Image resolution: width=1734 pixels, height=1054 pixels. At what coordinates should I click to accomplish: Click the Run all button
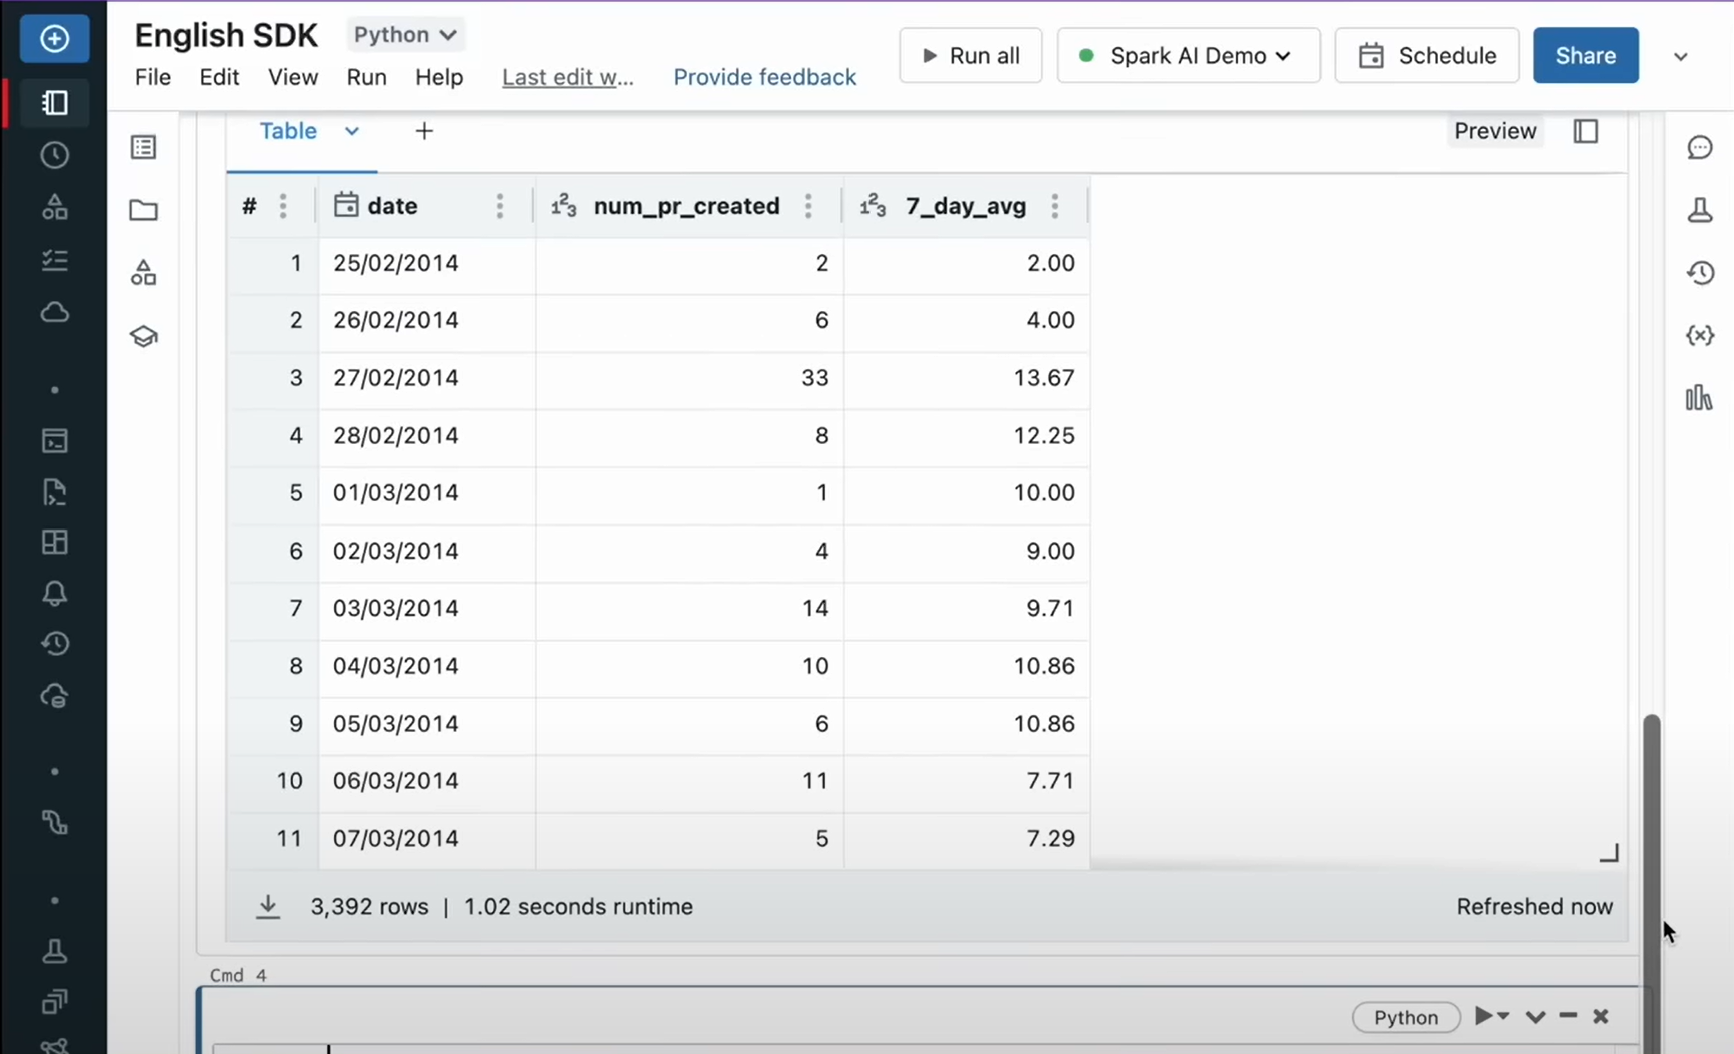pos(970,56)
